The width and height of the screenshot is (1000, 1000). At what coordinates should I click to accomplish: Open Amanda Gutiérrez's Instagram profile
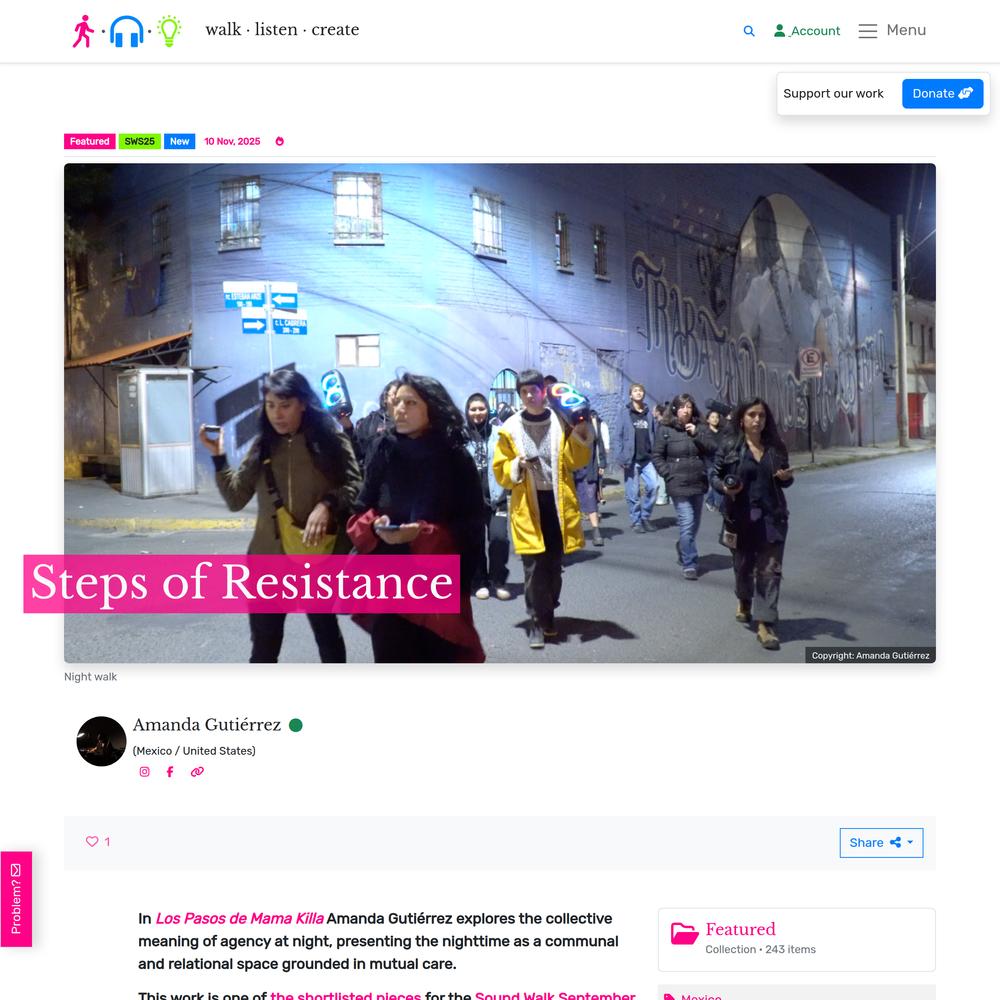pos(144,772)
